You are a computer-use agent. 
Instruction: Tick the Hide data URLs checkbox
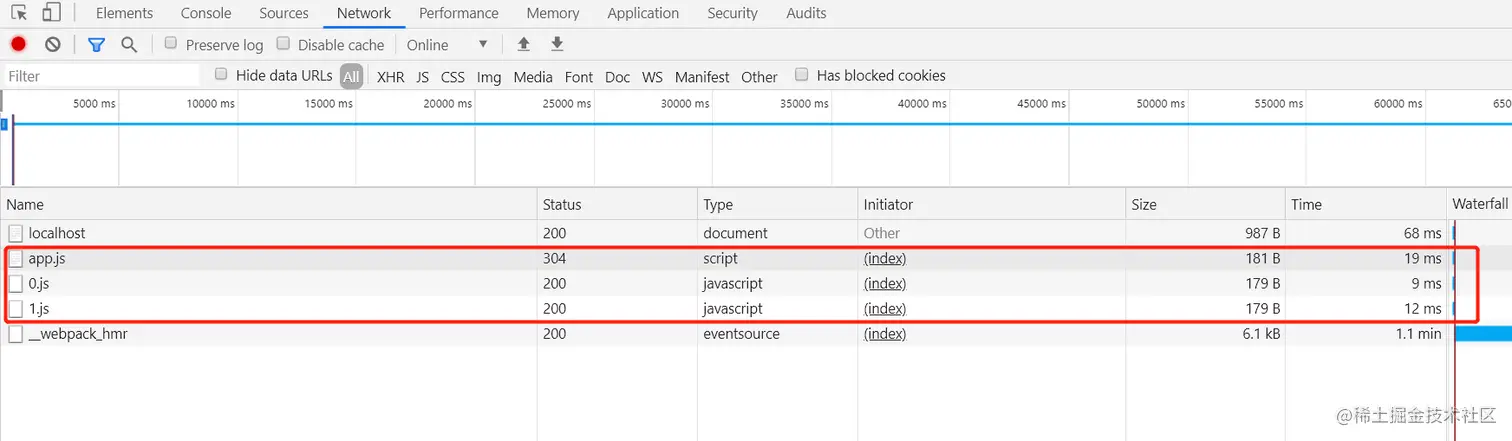221,75
